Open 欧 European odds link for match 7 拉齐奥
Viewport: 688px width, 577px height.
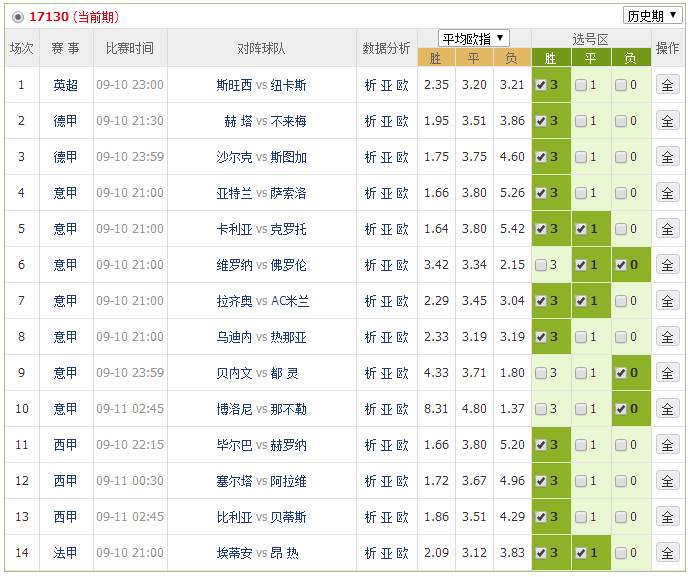402,301
